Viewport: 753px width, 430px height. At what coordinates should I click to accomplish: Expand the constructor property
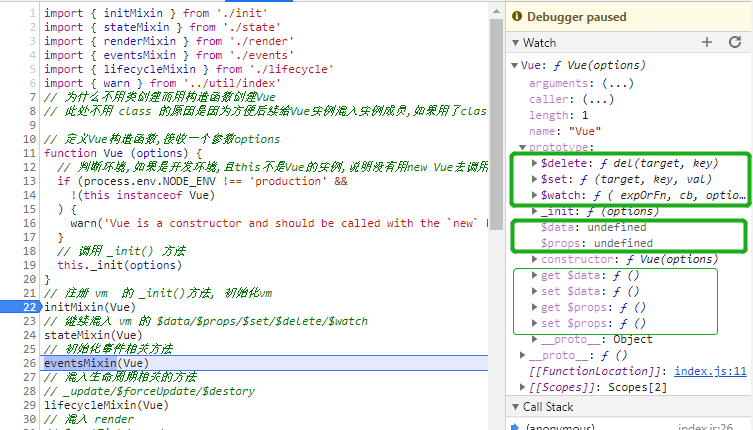coord(534,259)
